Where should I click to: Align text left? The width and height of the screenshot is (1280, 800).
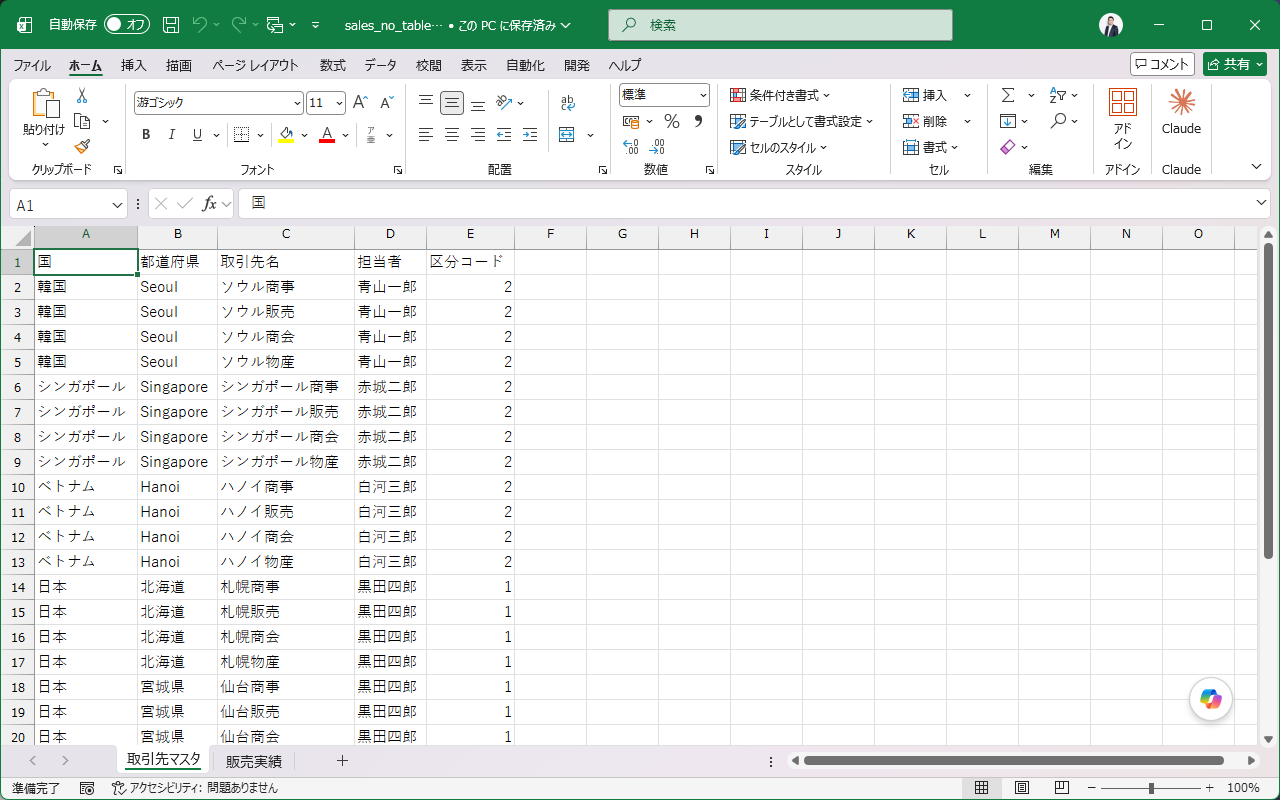[x=426, y=134]
